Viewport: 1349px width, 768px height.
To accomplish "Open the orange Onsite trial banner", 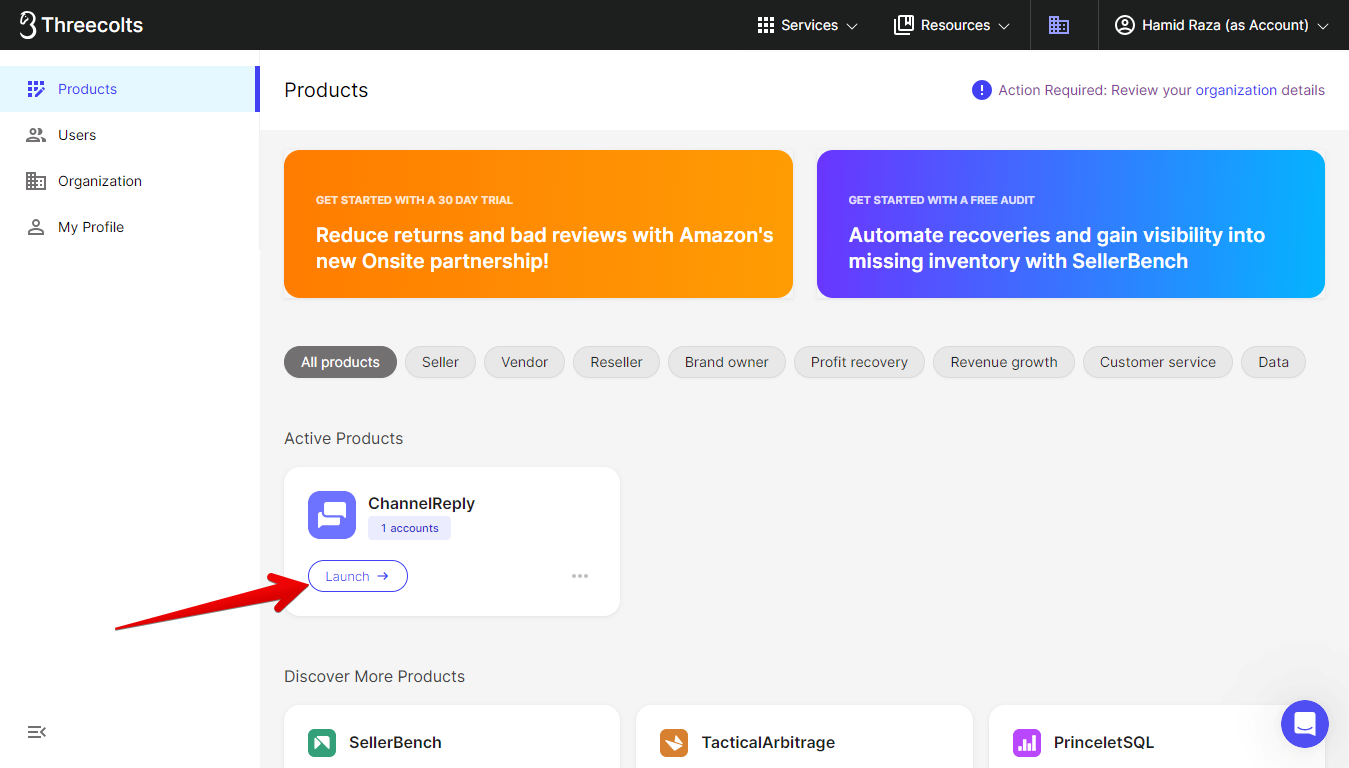I will click(538, 224).
